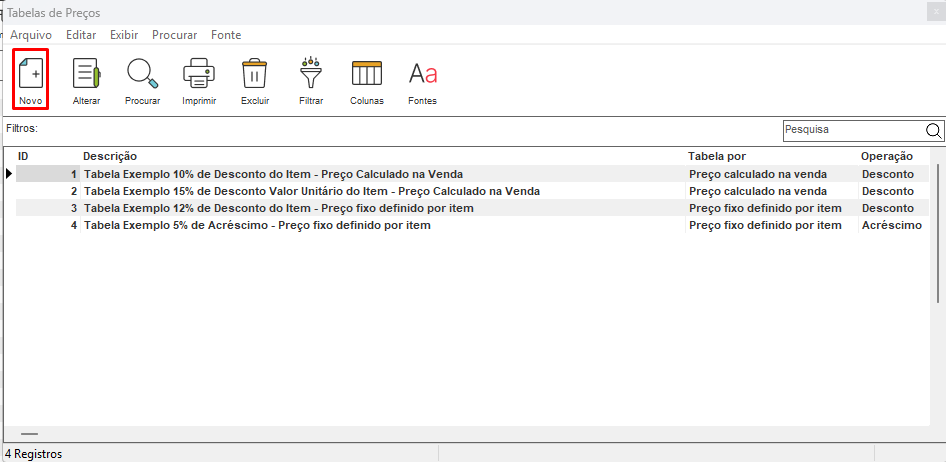
Task: Click into the Pesquisa search field
Action: pyautogui.click(x=850, y=130)
